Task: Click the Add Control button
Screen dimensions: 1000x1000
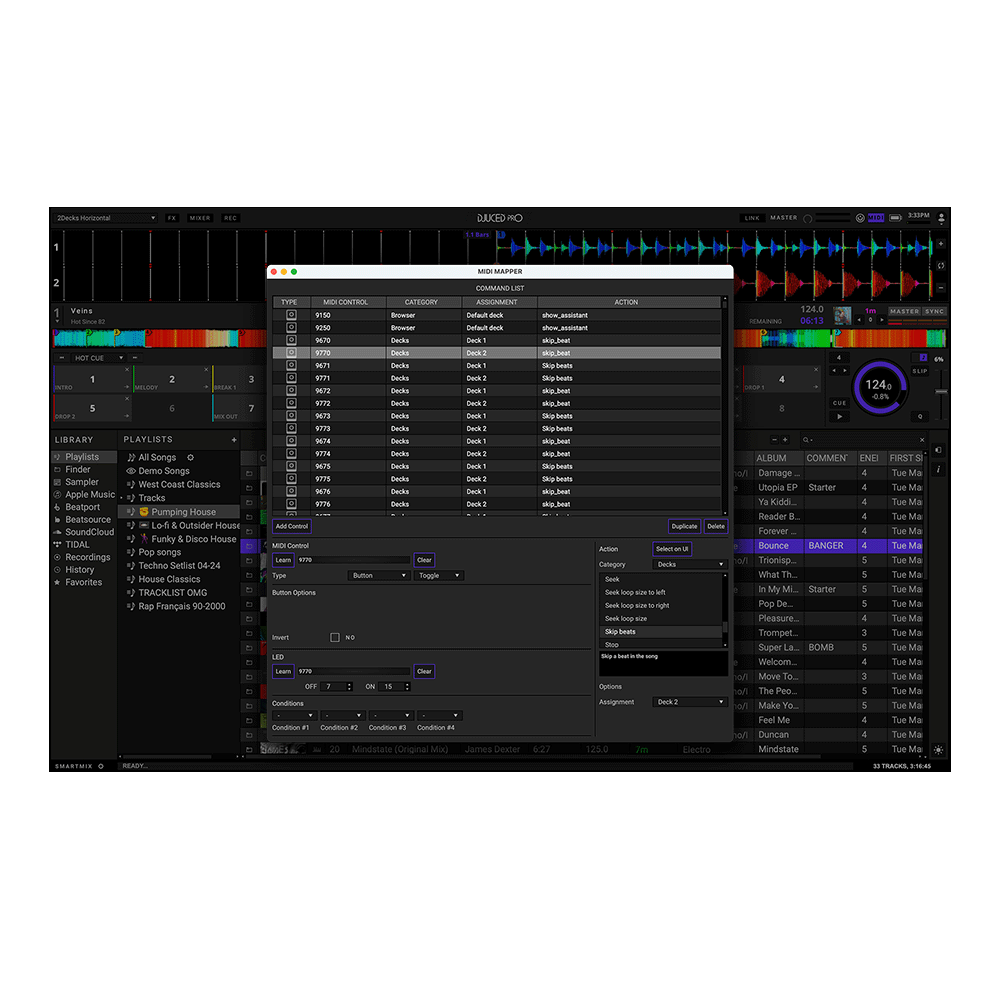Action: click(x=292, y=526)
